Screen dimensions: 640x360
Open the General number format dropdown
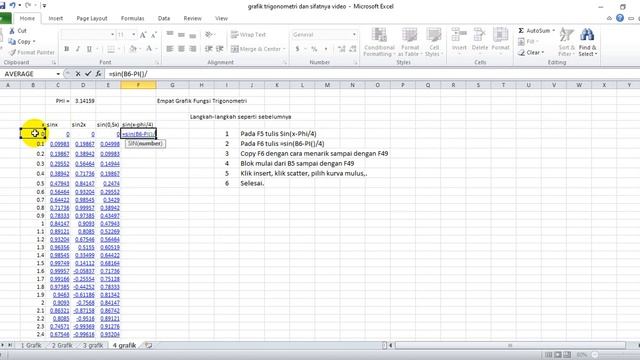[x=354, y=35]
